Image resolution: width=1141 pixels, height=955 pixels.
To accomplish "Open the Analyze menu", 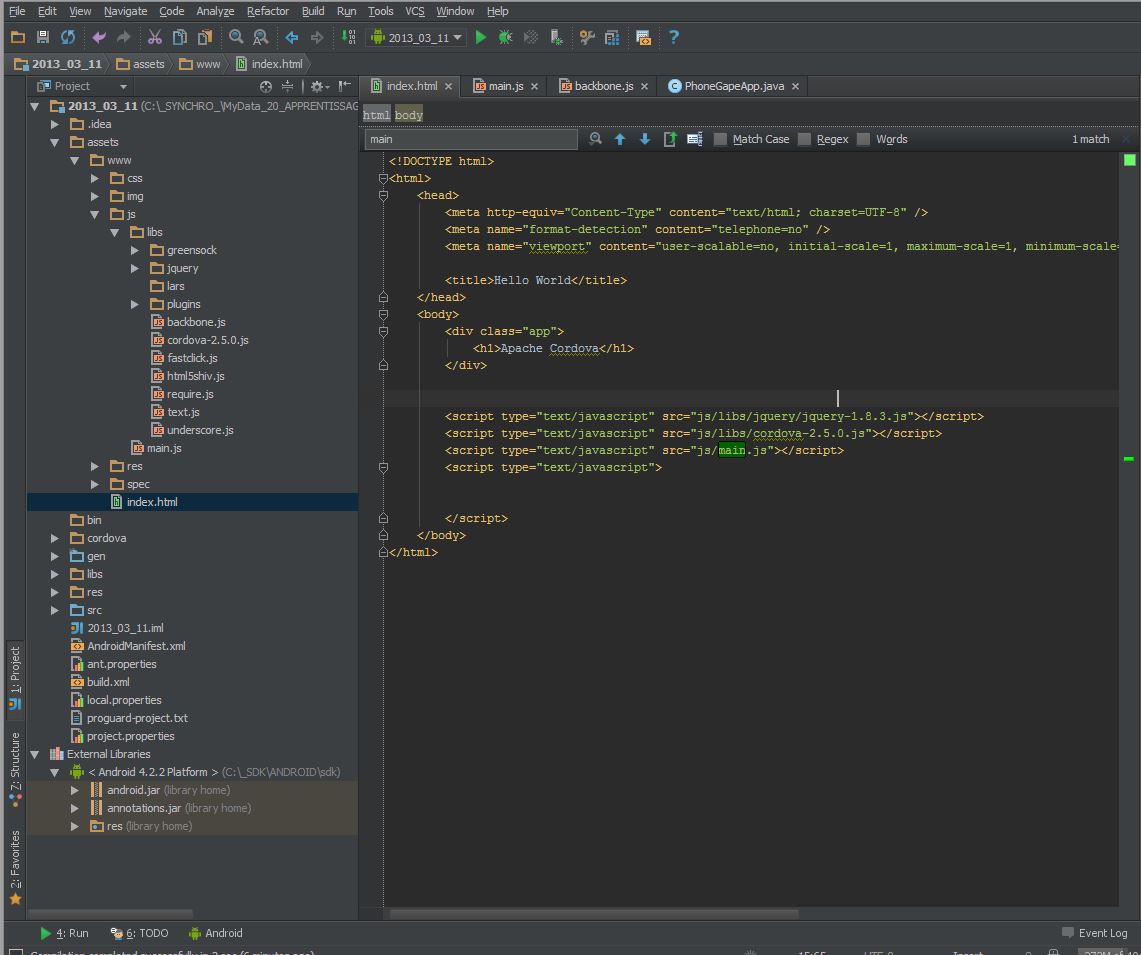I will [x=215, y=11].
